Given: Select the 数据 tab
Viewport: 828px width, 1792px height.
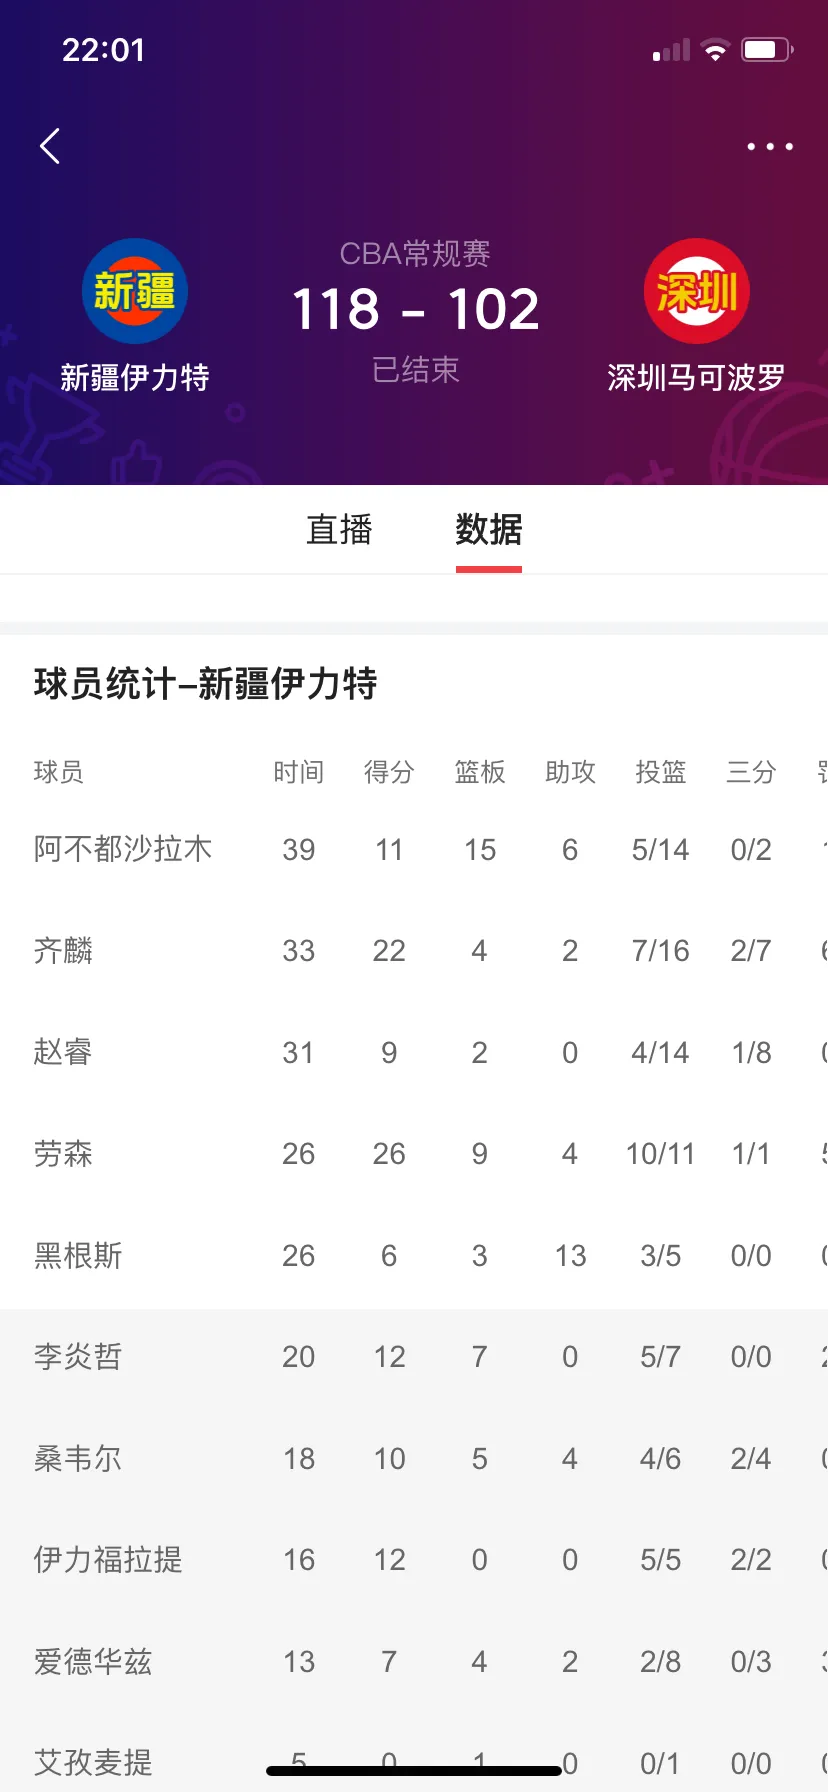Looking at the screenshot, I should tap(489, 529).
